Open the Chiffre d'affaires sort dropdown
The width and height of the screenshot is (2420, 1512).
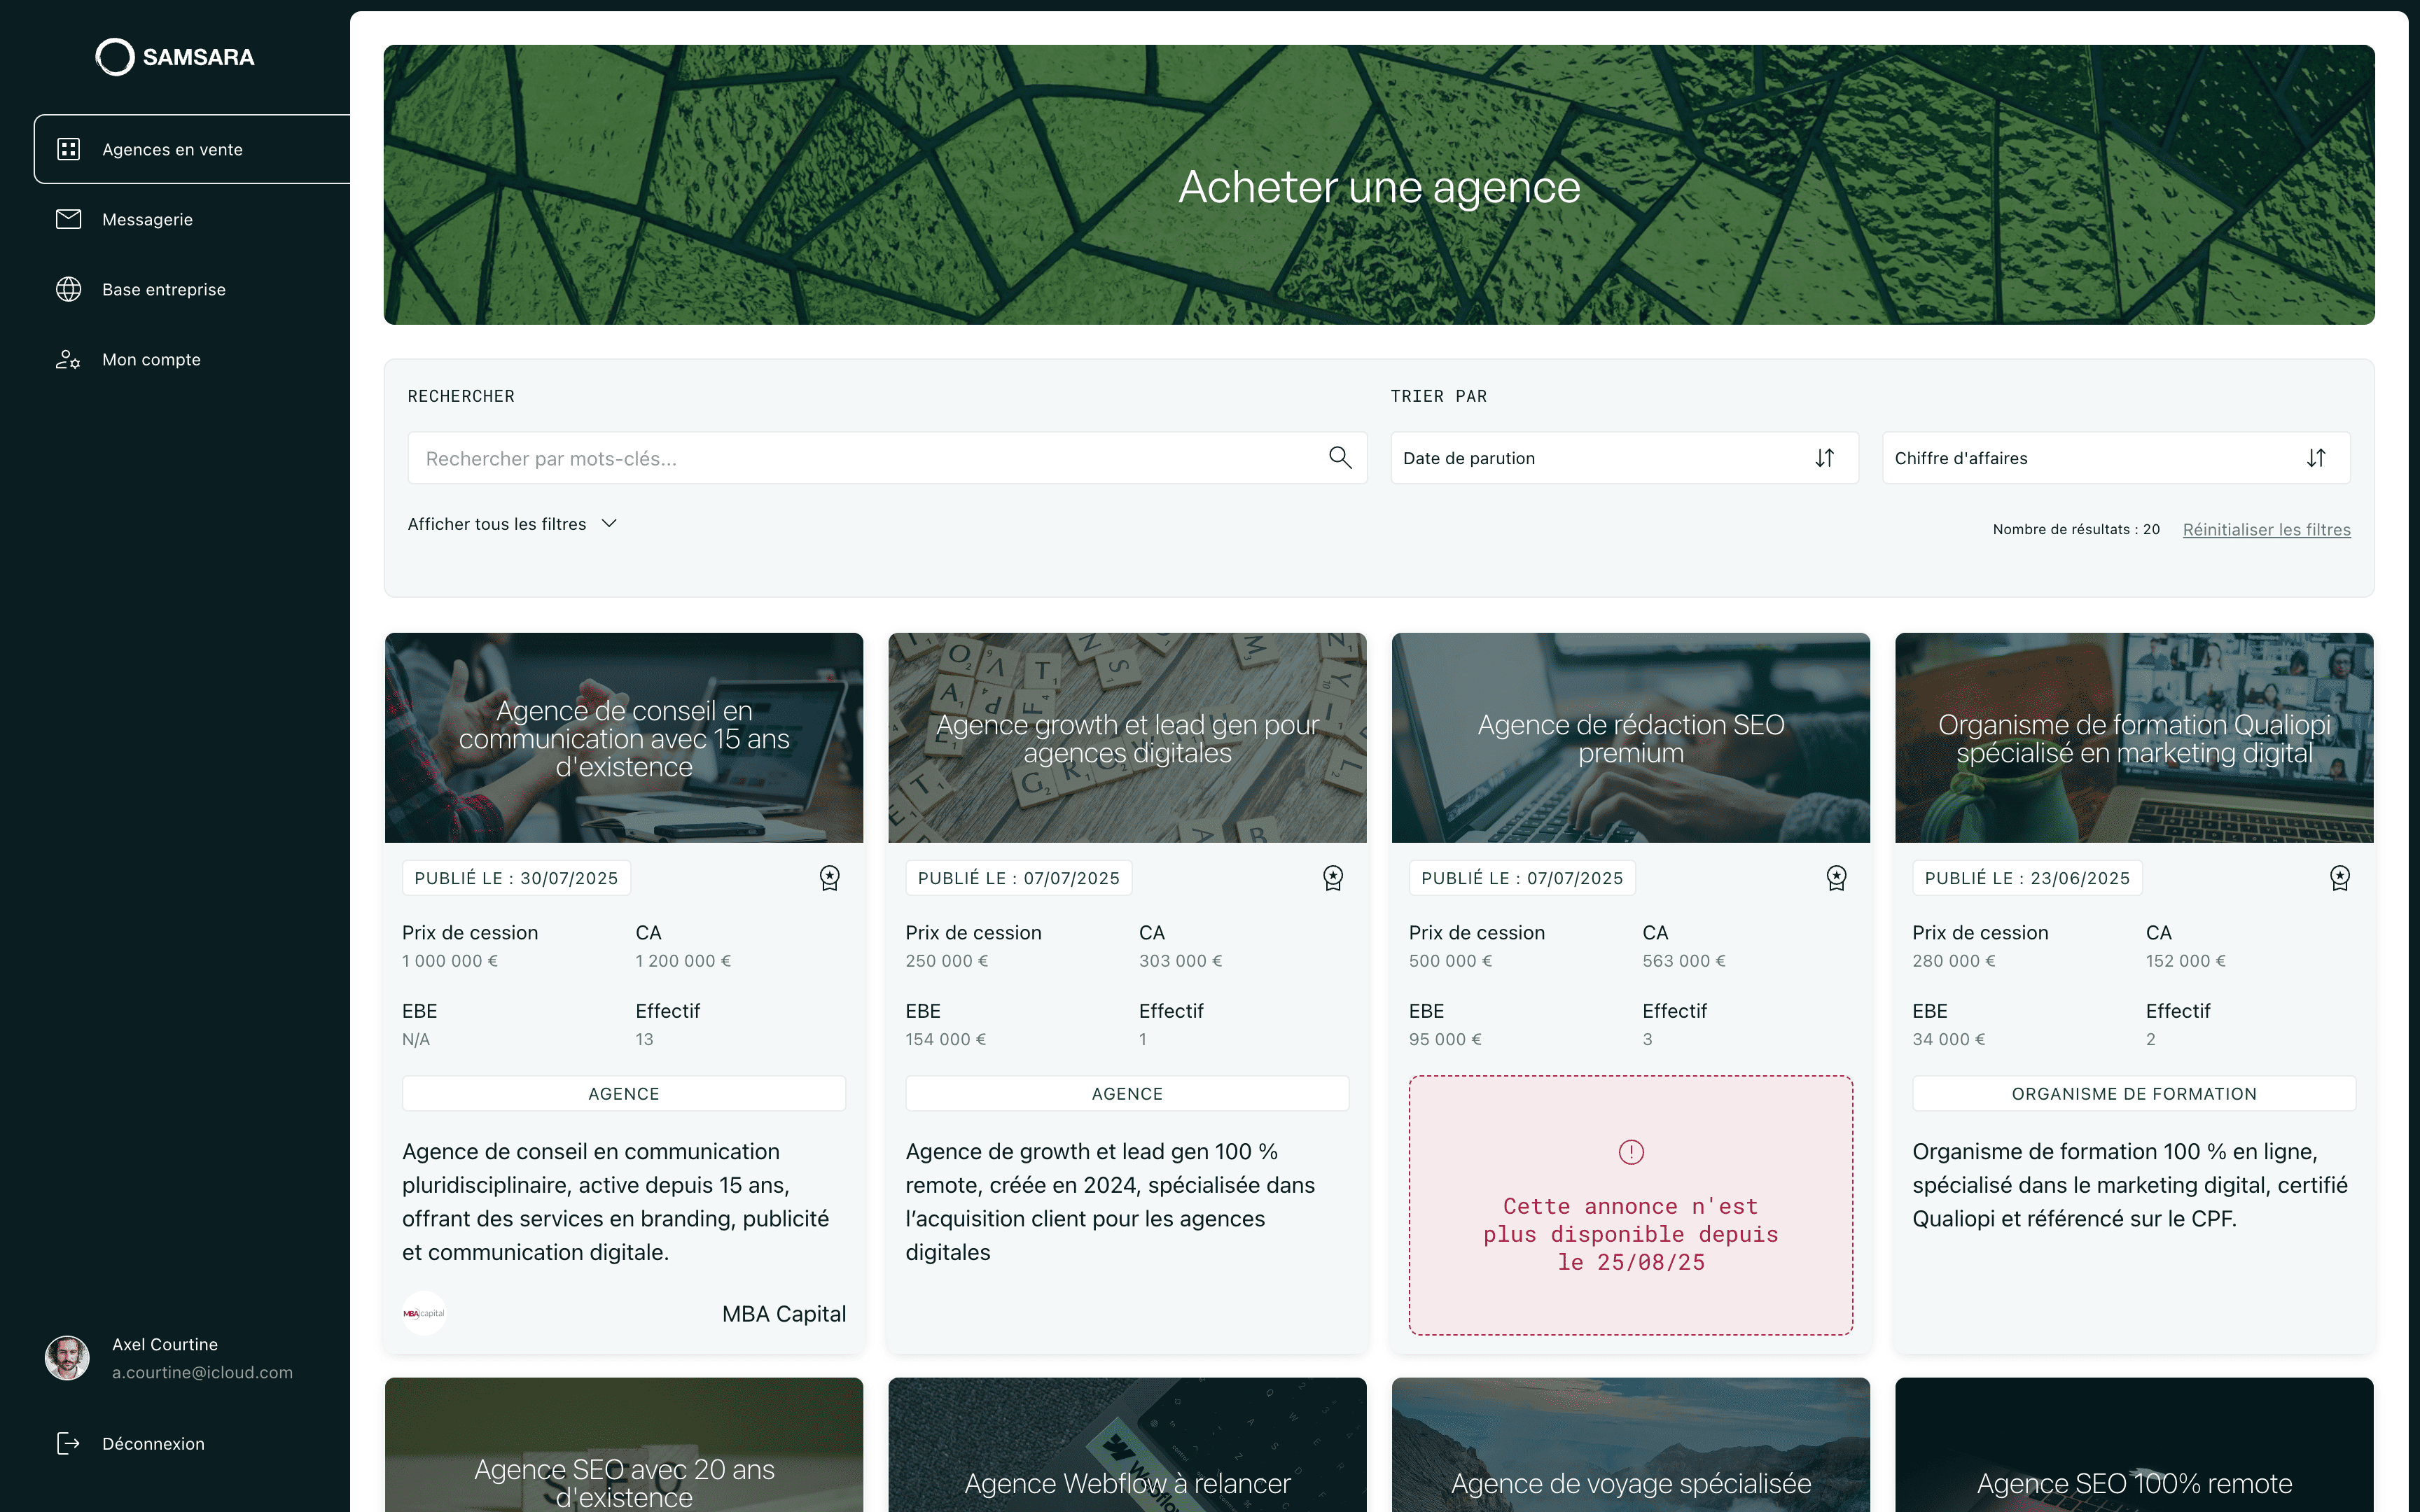(2116, 458)
